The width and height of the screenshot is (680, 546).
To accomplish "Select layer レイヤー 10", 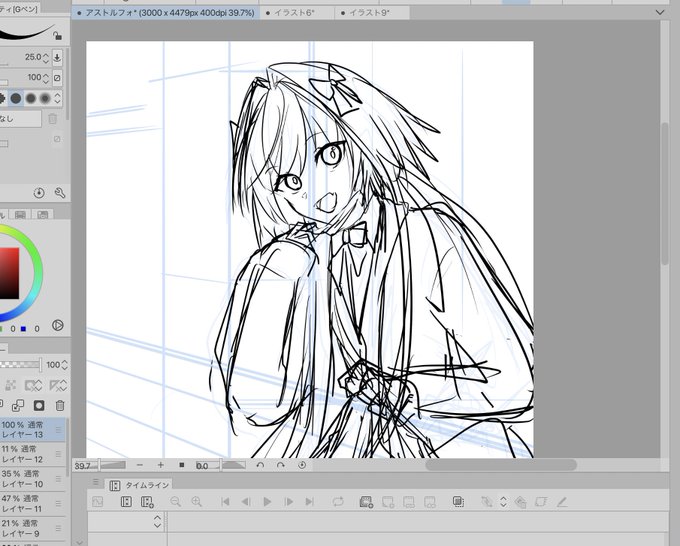I will 33,479.
